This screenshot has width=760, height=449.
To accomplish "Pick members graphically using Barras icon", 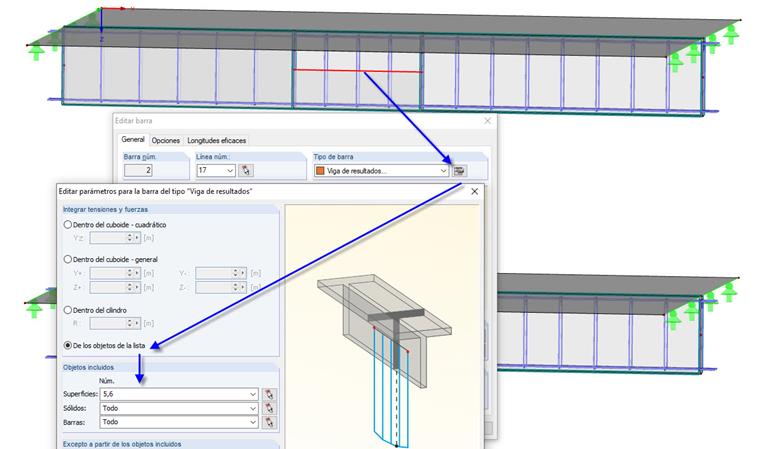I will coord(269,422).
